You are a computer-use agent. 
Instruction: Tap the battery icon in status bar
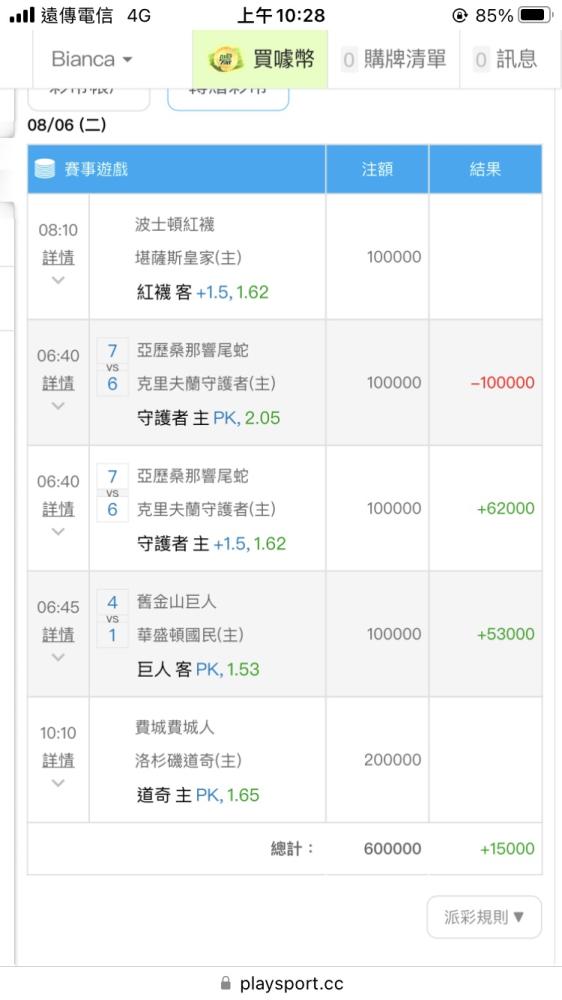tap(535, 15)
